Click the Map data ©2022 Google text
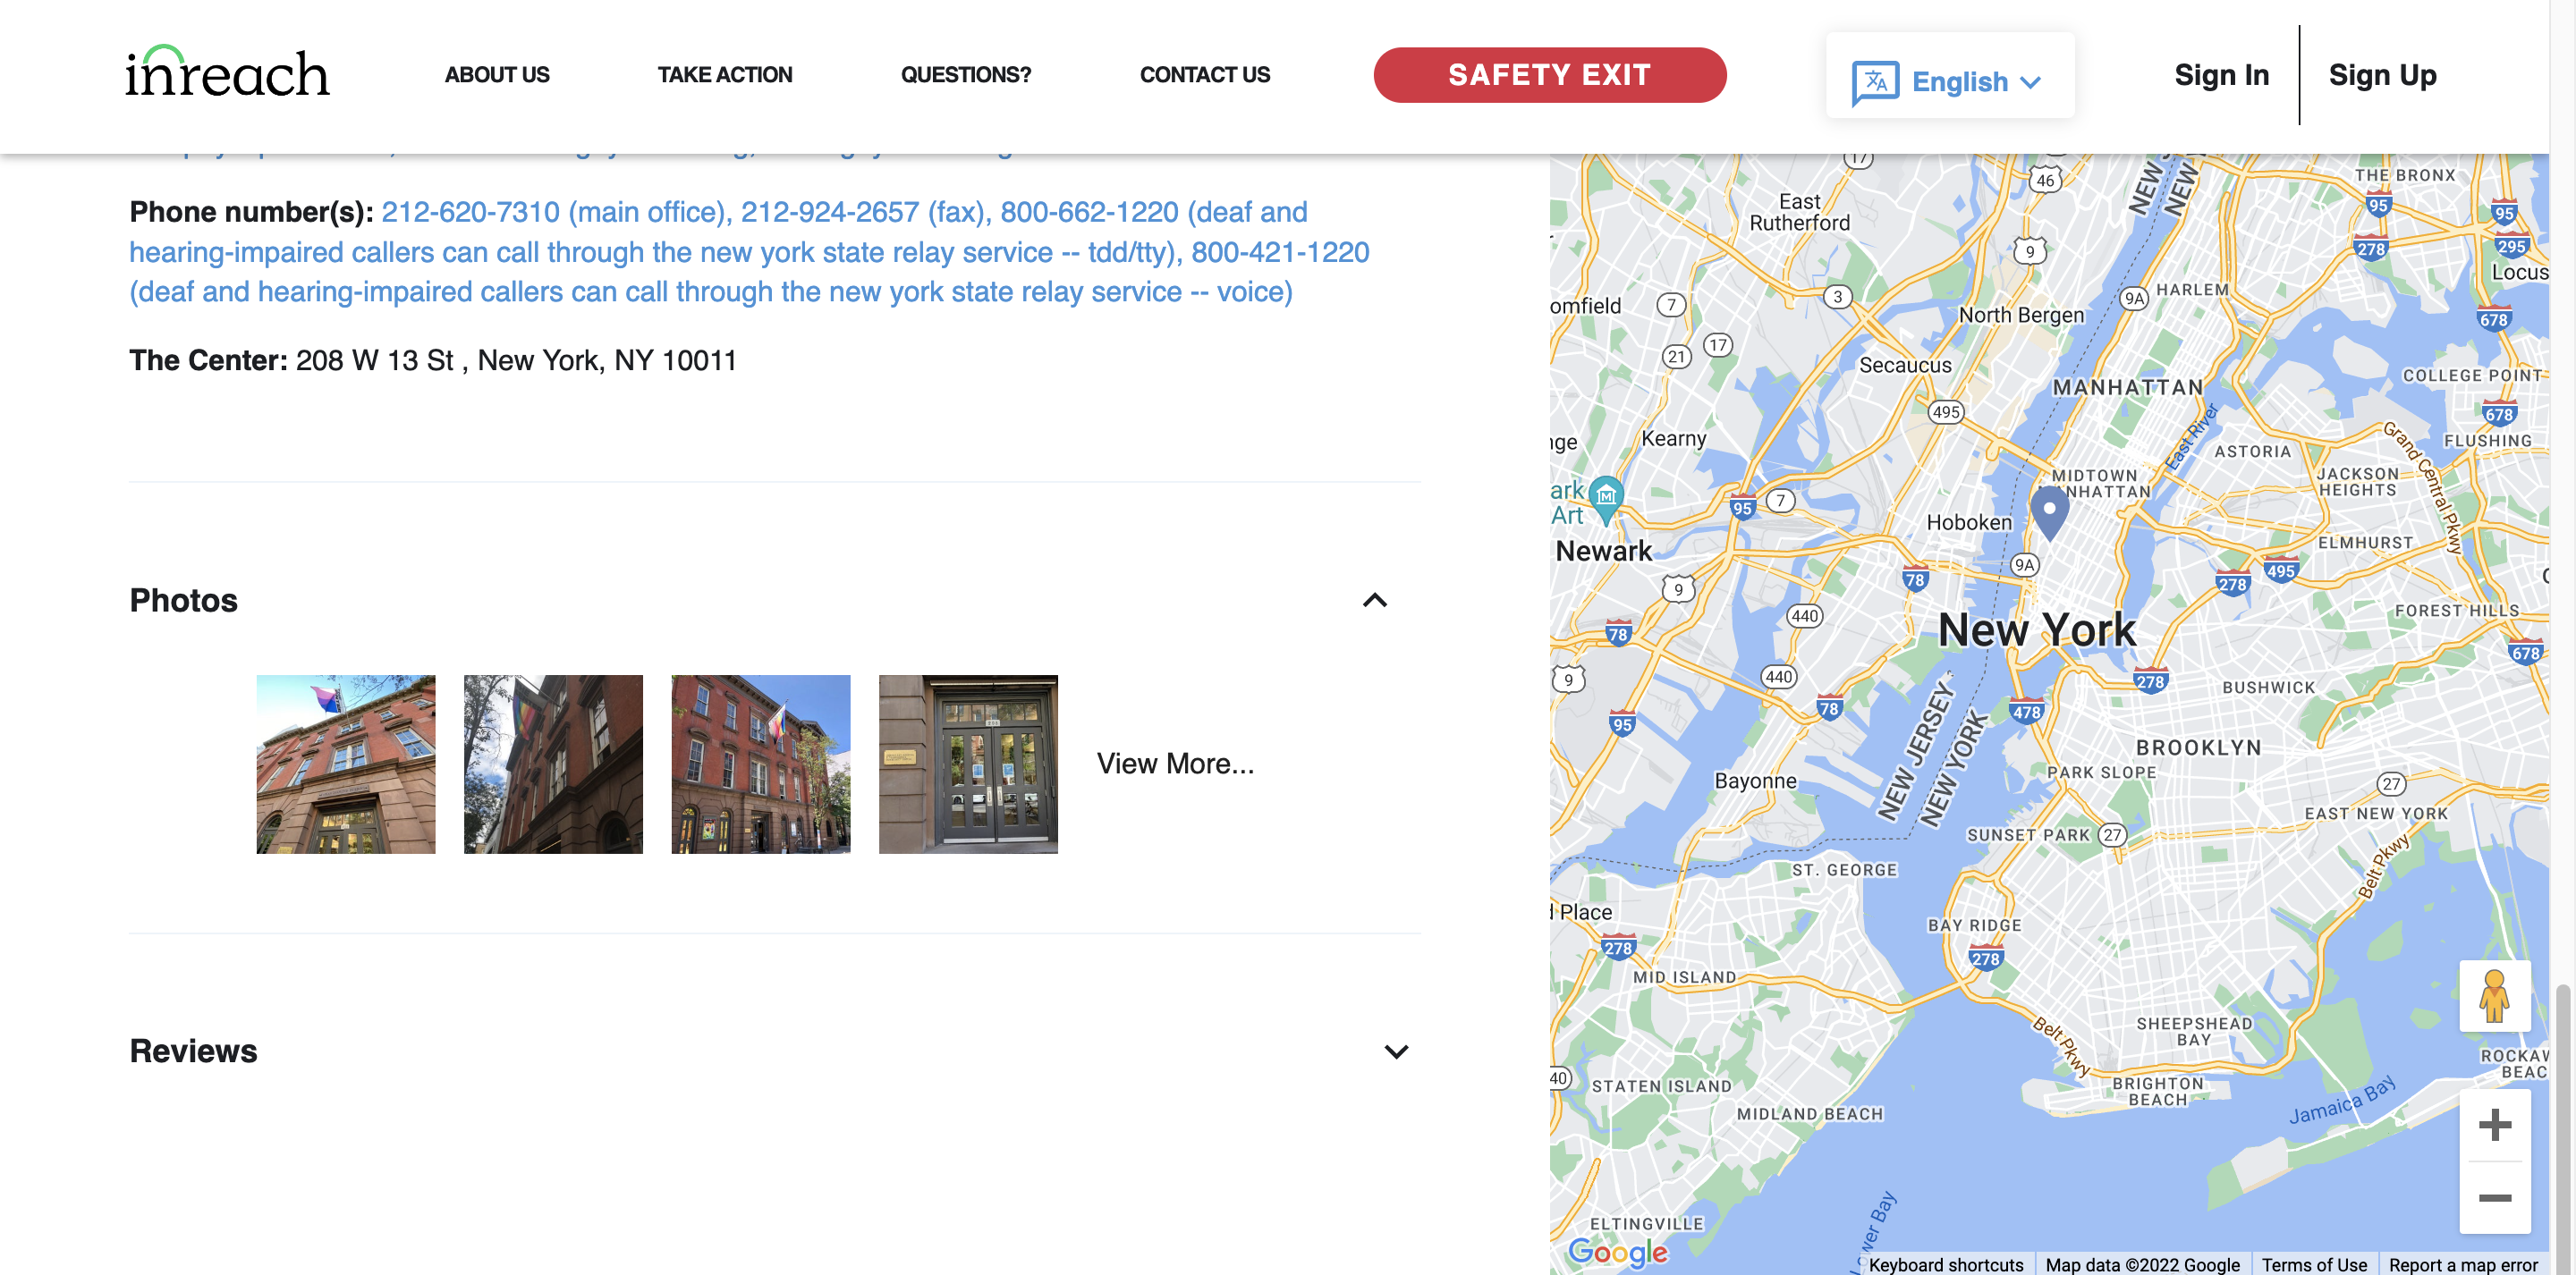This screenshot has height=1275, width=2576. [x=2142, y=1265]
